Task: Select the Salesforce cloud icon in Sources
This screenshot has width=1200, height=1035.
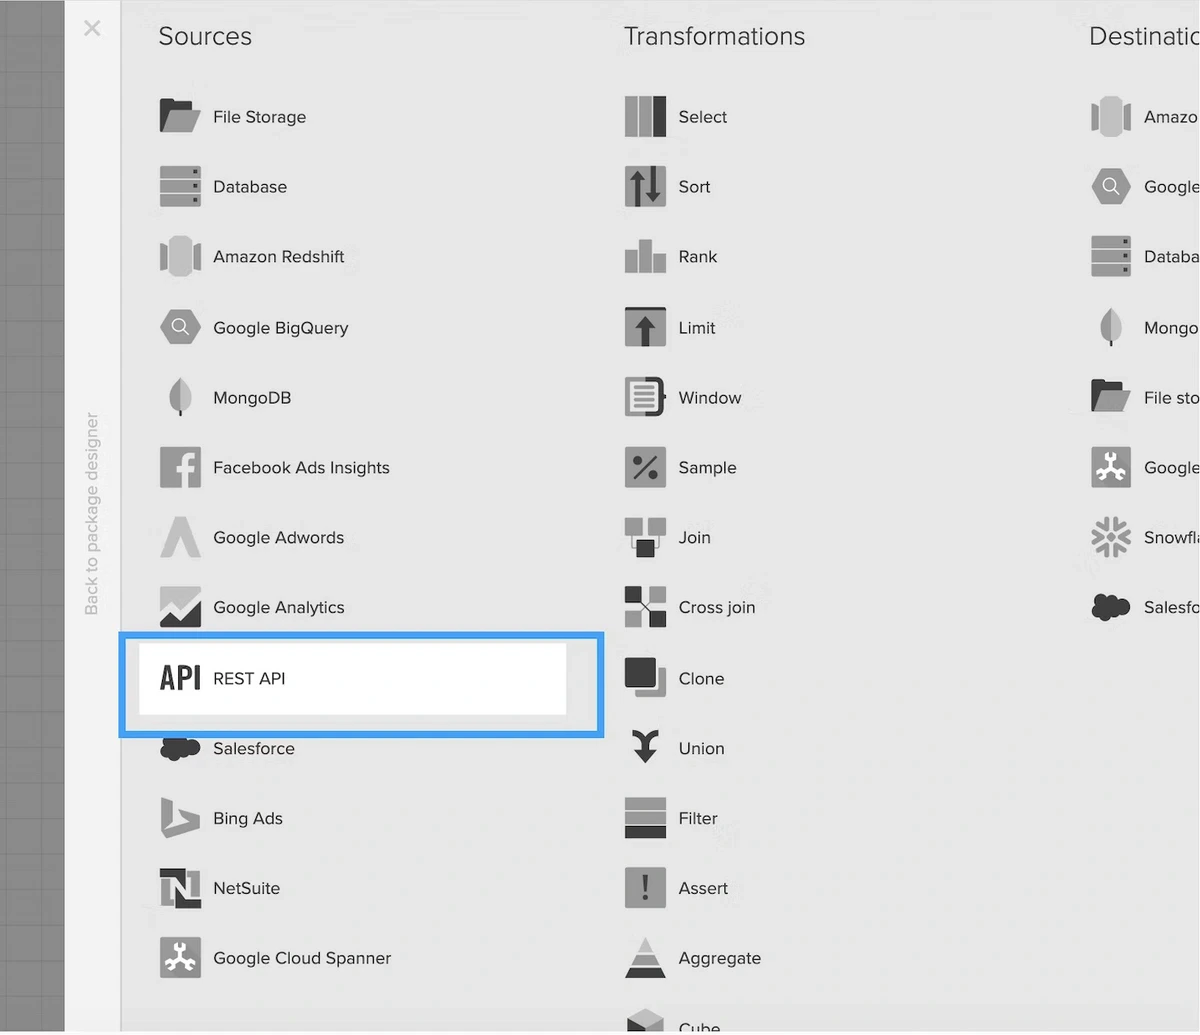Action: tap(180, 748)
